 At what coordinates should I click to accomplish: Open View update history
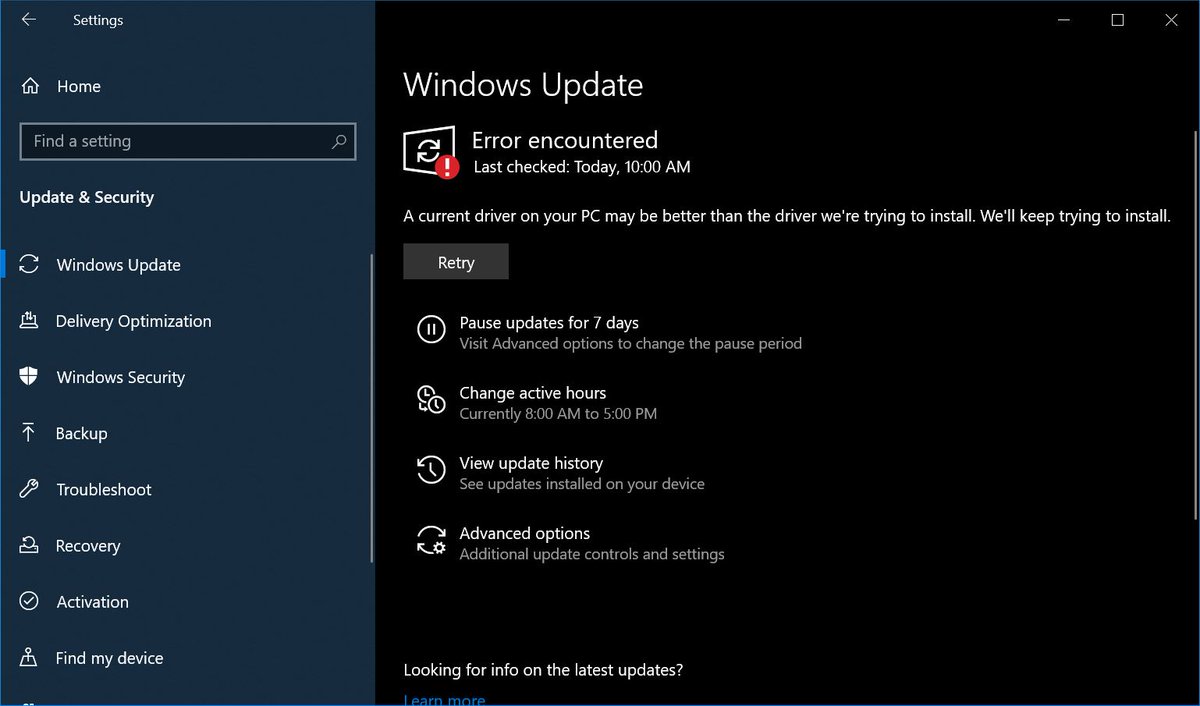click(531, 463)
